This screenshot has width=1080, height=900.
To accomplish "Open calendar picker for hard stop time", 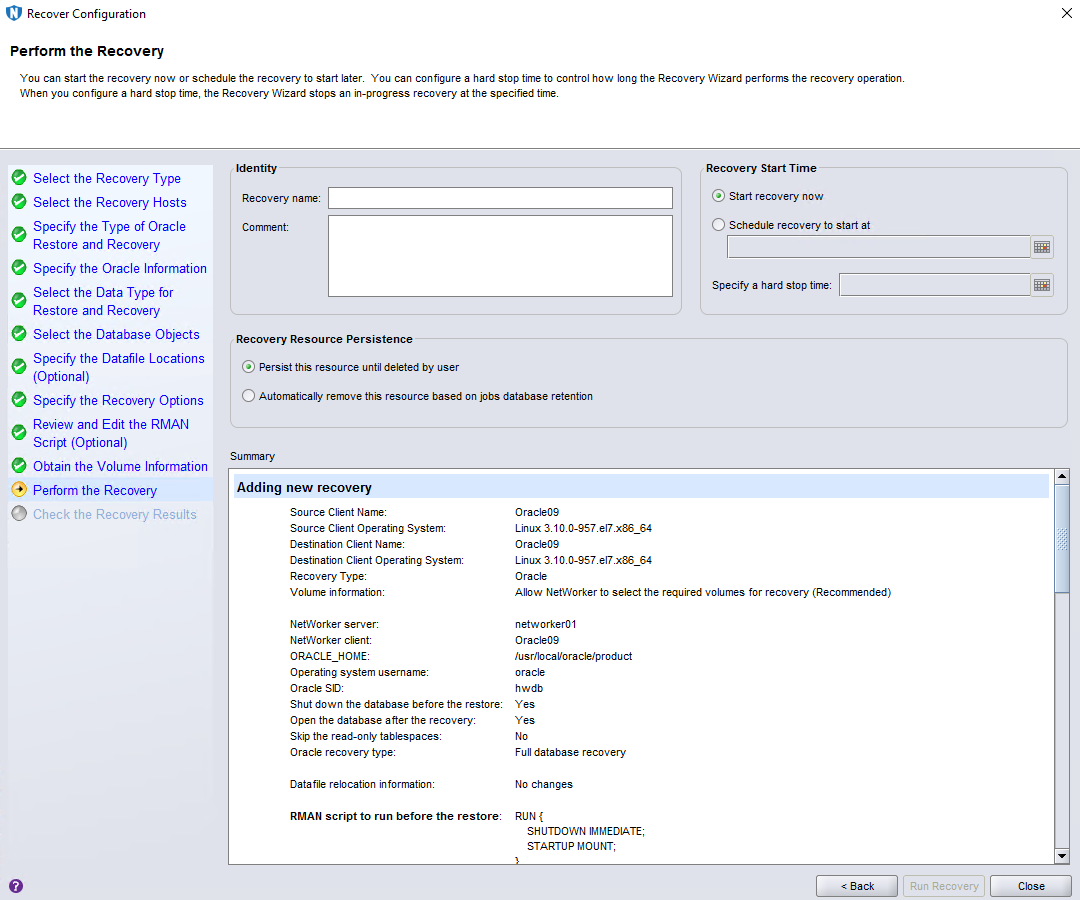I will (x=1042, y=285).
